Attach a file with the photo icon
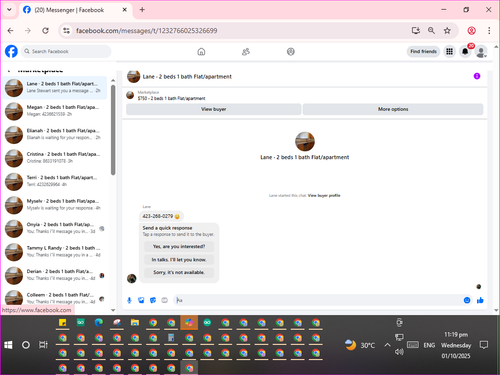 click(x=141, y=300)
